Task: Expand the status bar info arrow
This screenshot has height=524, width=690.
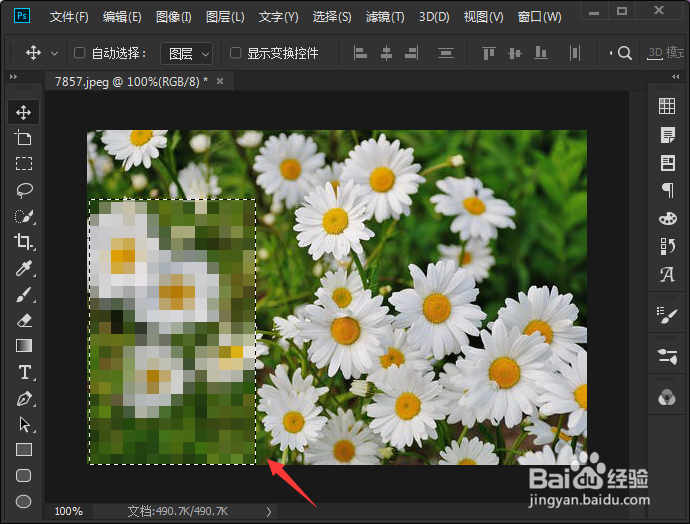Action: pos(268,511)
